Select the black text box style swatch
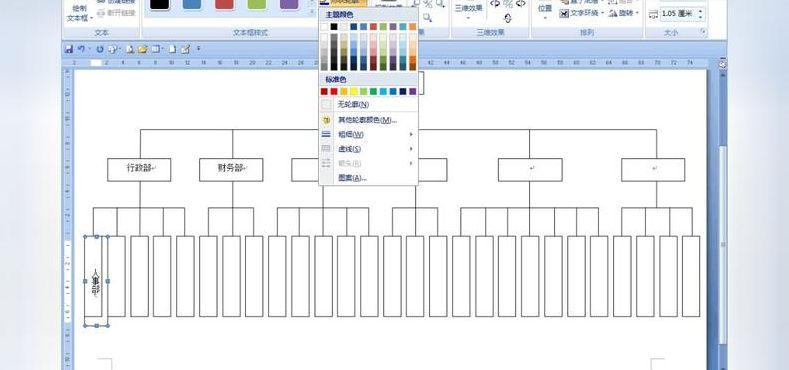 [160, 5]
